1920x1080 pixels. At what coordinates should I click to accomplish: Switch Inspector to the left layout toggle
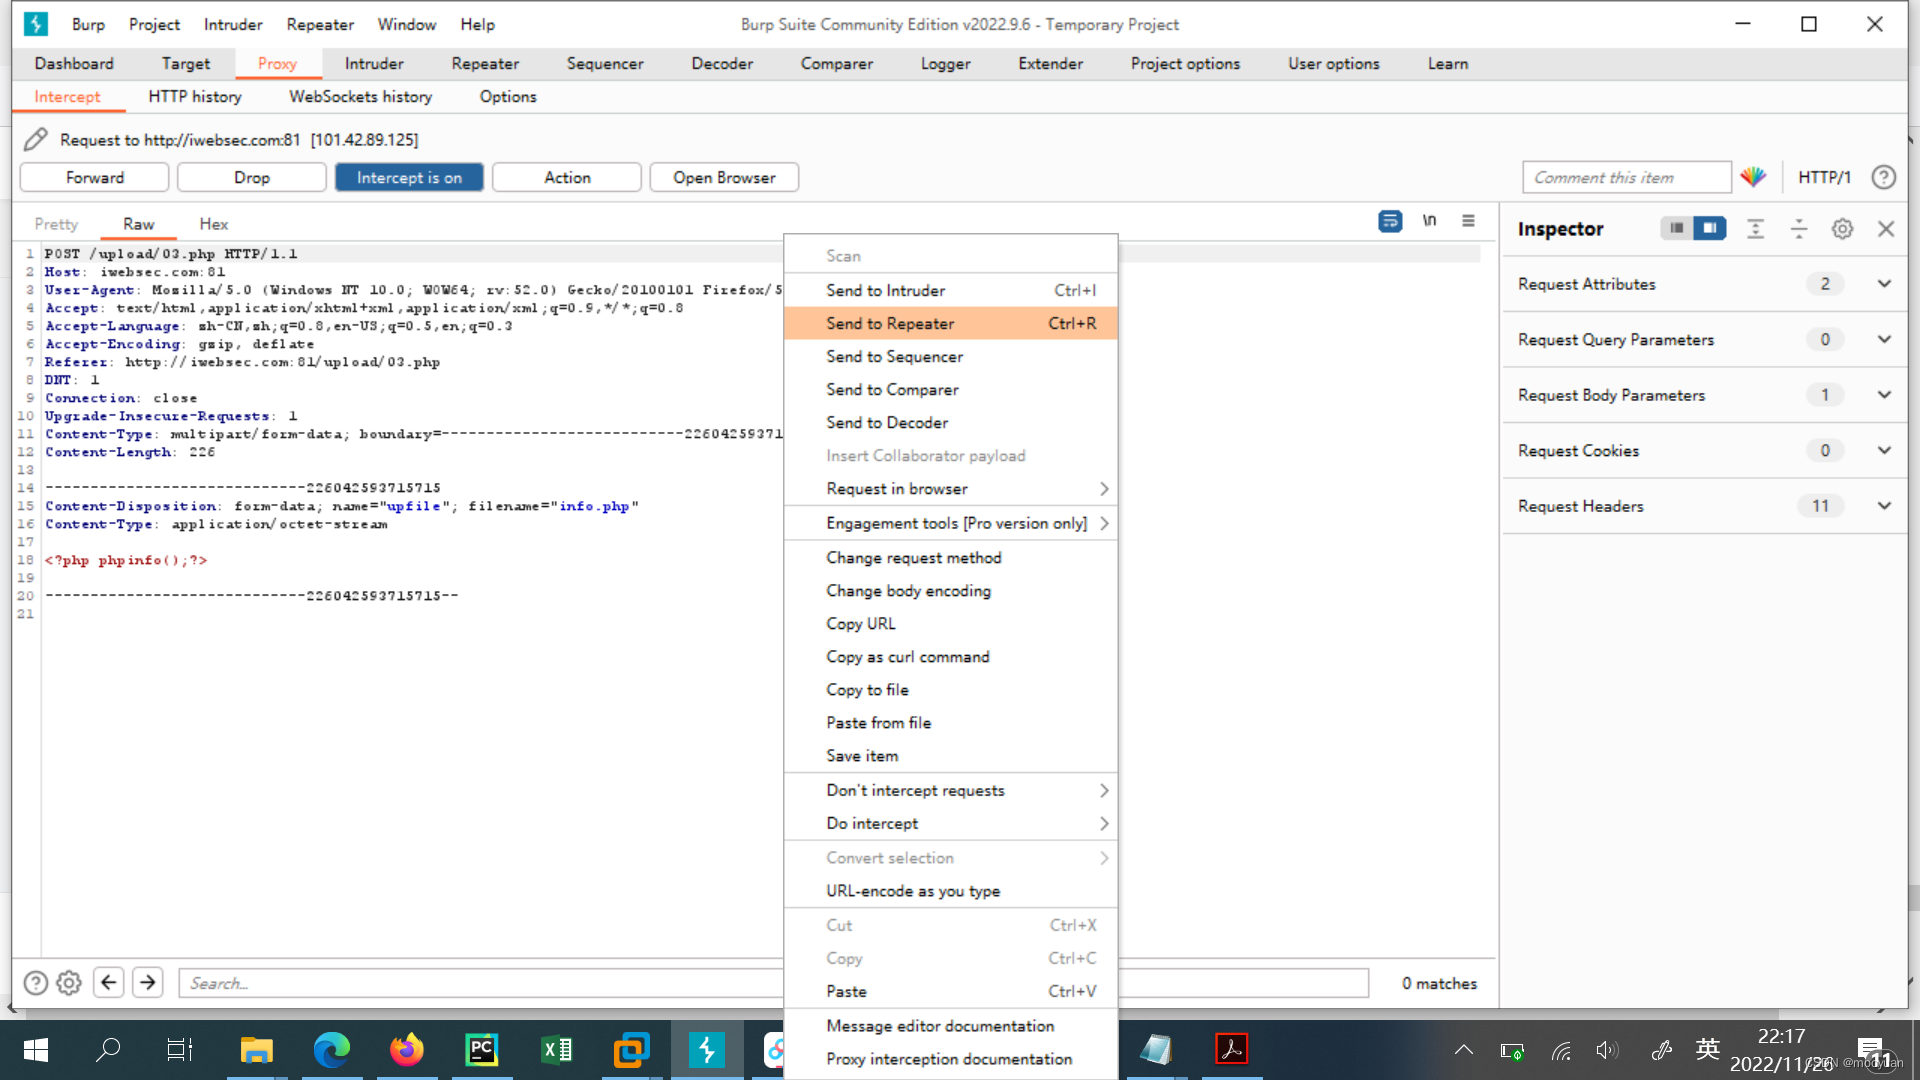coord(1677,228)
